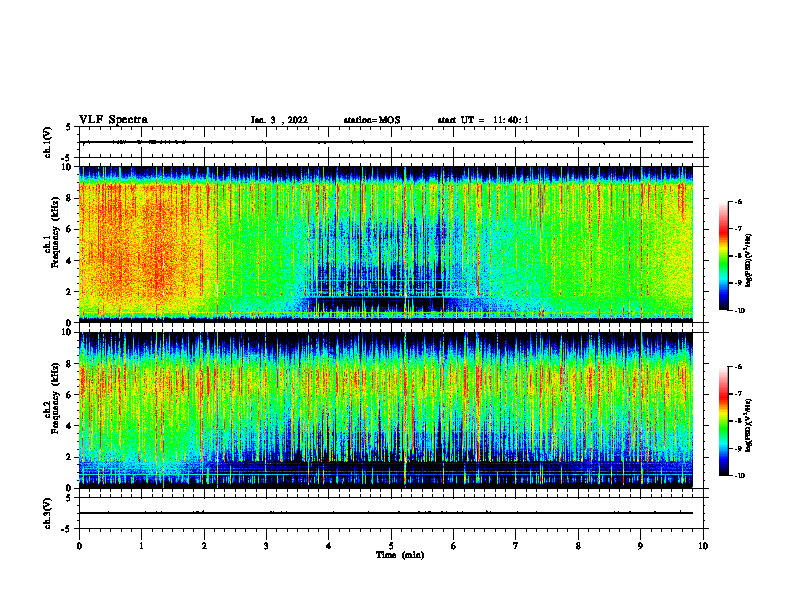Click the time axis tick label "7"
Screen dimensions: 792x612
(x=516, y=546)
